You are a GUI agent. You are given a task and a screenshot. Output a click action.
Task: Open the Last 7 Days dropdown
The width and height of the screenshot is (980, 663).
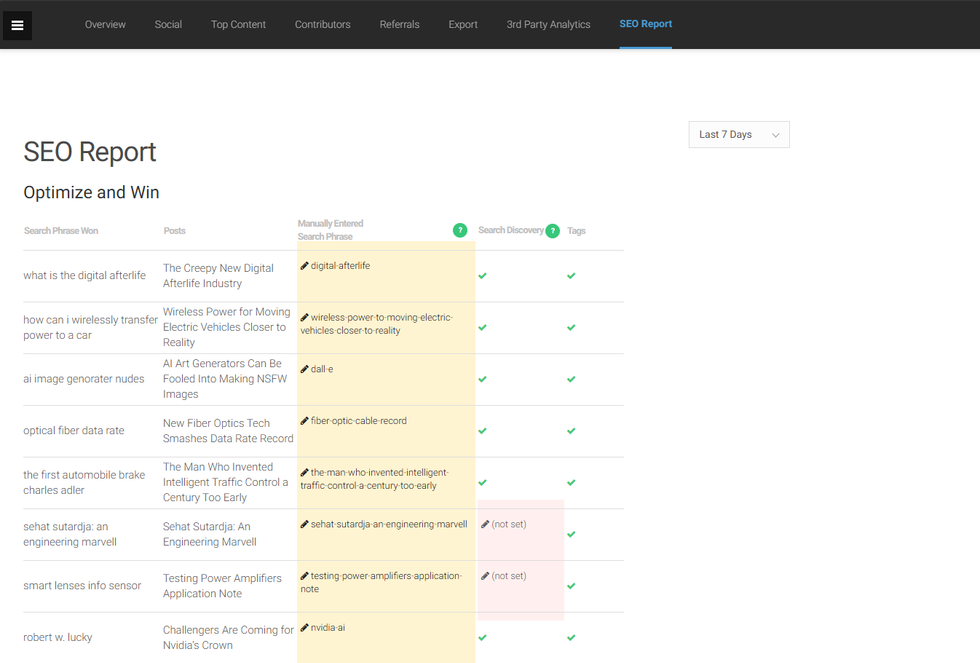point(738,135)
